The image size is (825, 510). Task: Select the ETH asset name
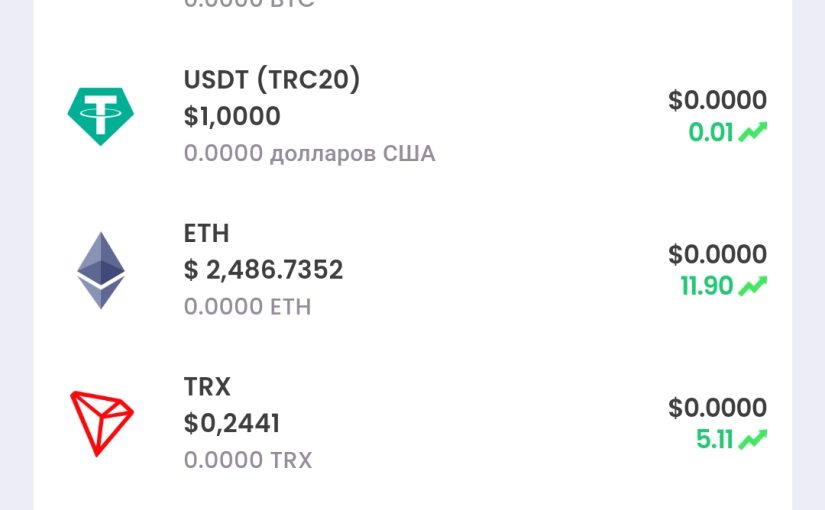point(207,234)
